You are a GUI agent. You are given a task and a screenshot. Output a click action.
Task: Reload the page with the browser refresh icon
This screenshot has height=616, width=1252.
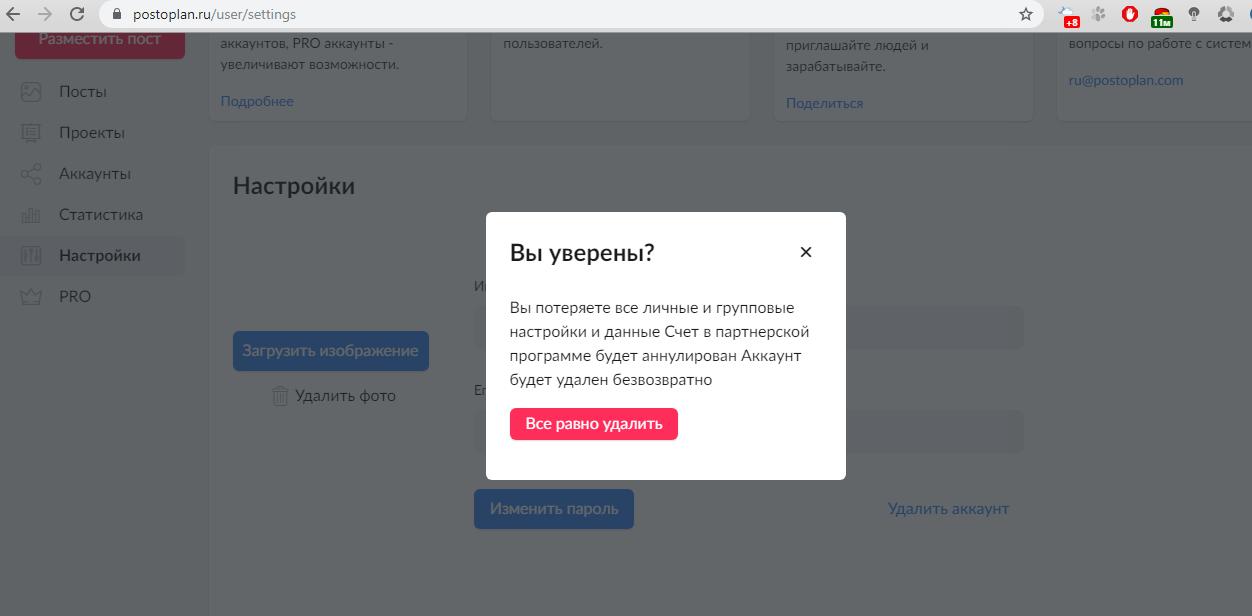[x=77, y=14]
